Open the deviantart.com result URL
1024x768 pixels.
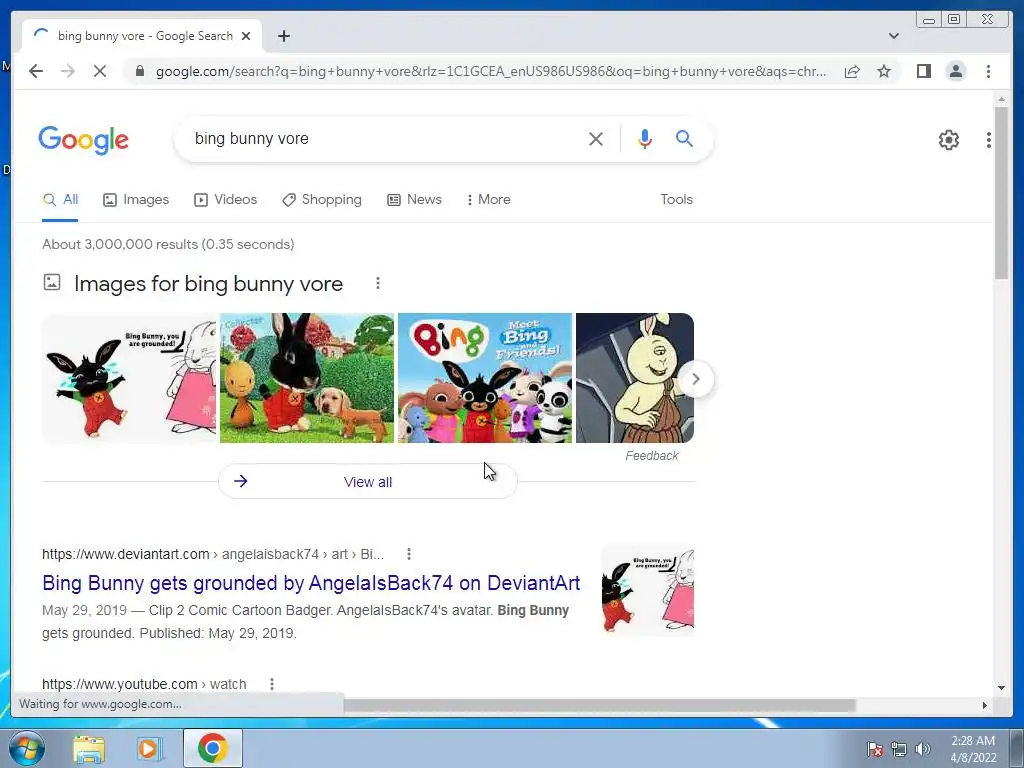coord(213,554)
